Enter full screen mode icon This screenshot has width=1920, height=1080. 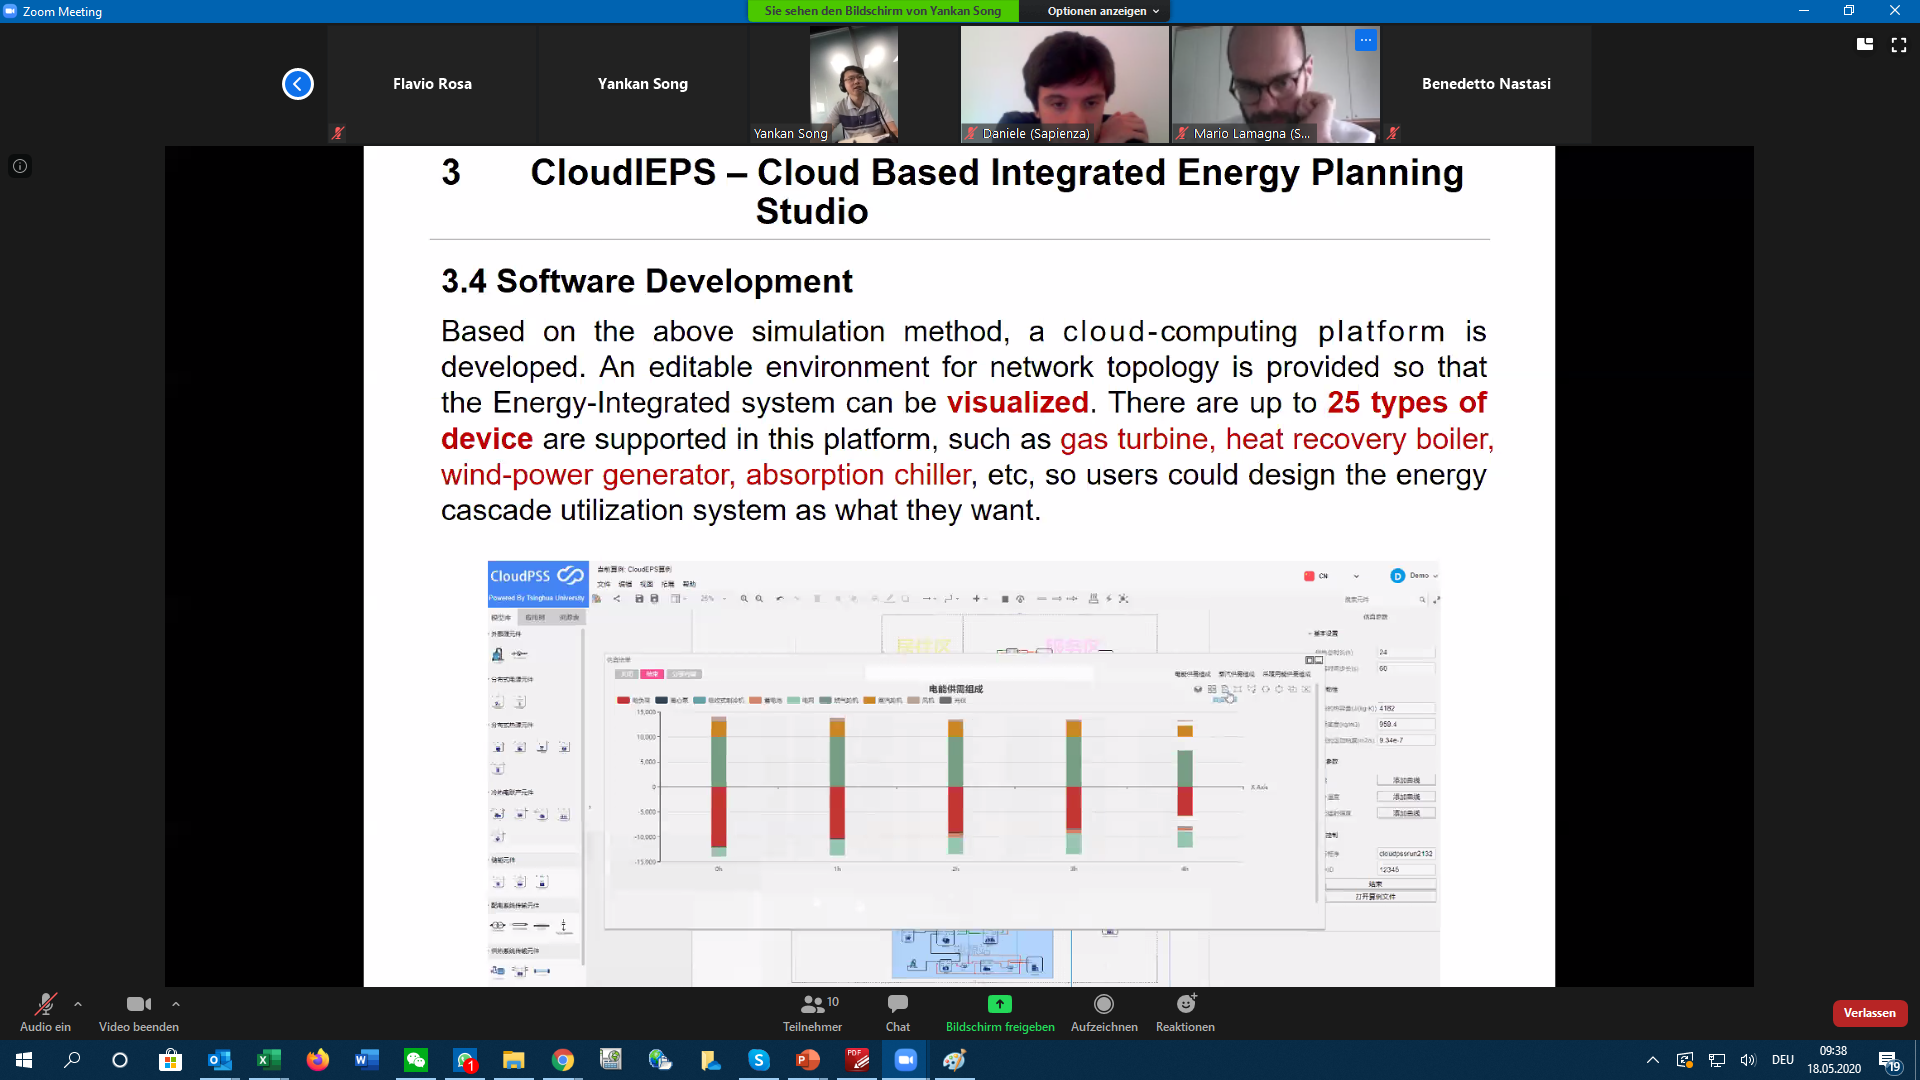click(x=1898, y=44)
